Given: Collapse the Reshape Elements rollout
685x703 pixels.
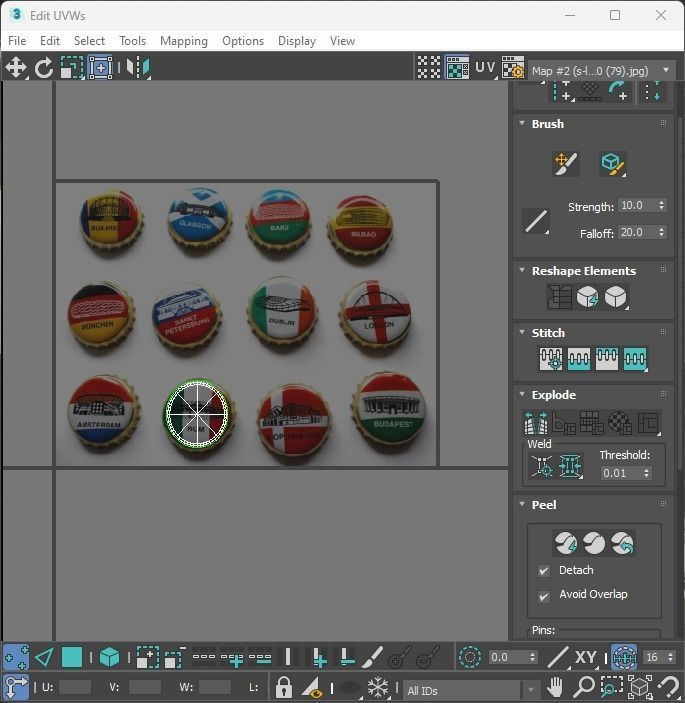Looking at the screenshot, I should (522, 270).
